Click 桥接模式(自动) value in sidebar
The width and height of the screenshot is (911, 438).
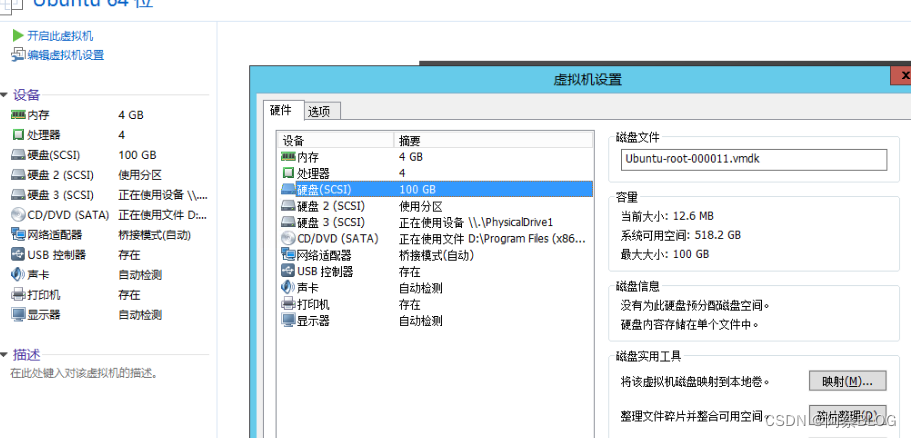155,235
